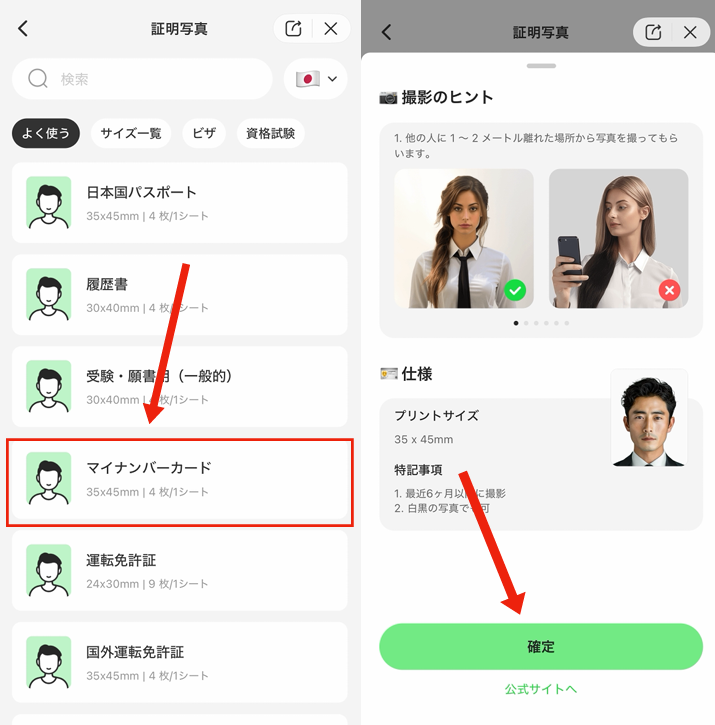Open the Japan flag country dropdown

pyautogui.click(x=315, y=79)
